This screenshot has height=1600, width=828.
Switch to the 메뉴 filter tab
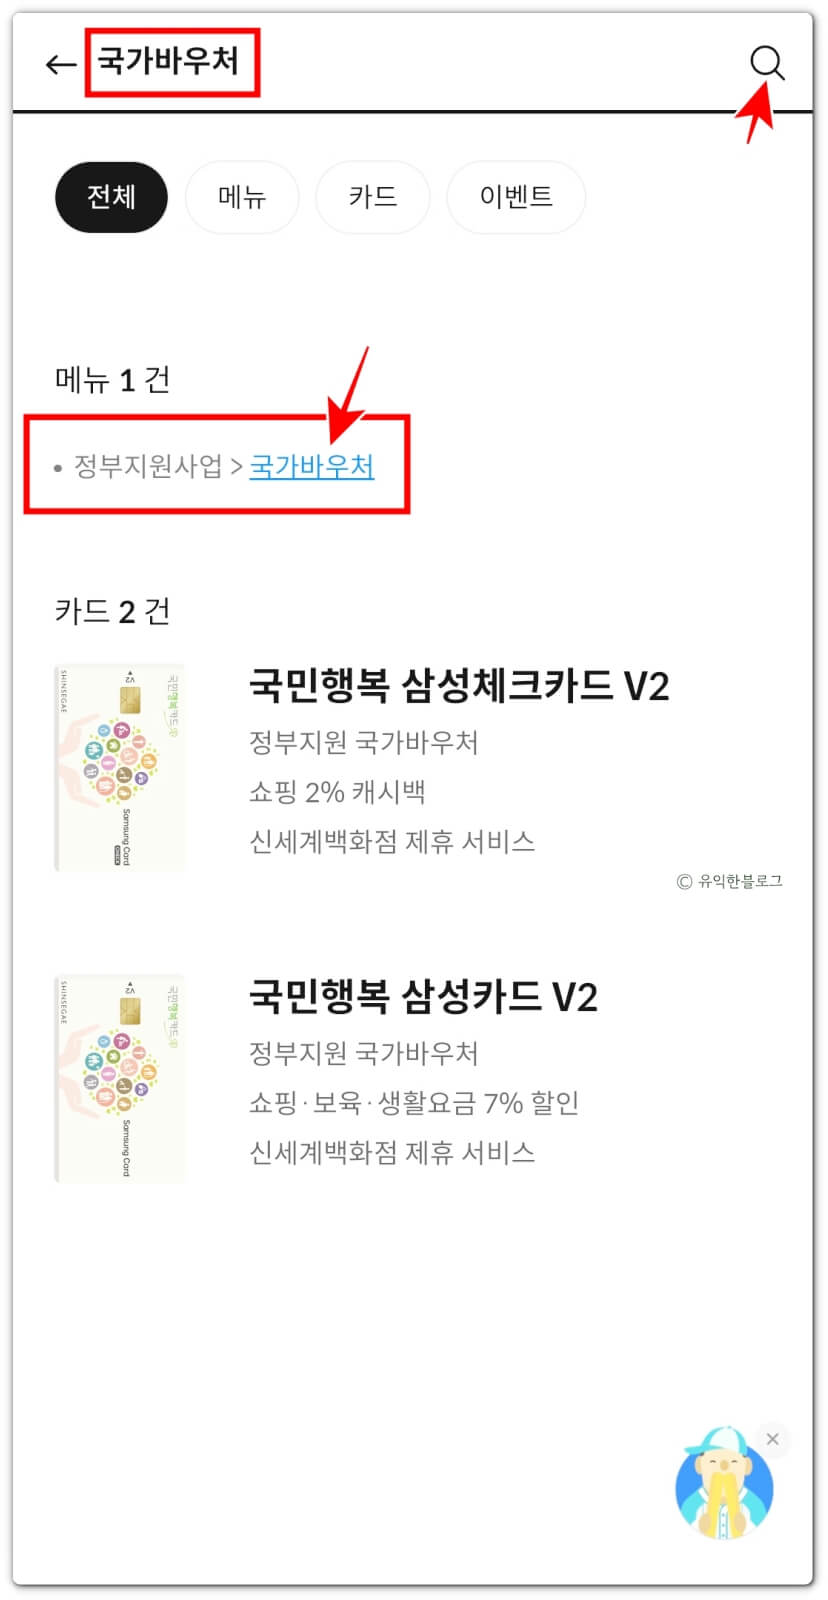[x=242, y=197]
